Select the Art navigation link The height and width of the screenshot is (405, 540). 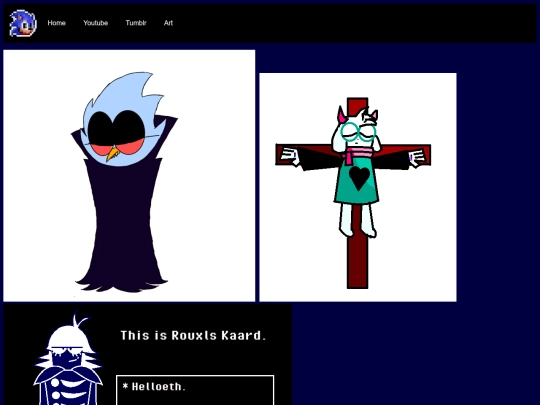tap(168, 23)
